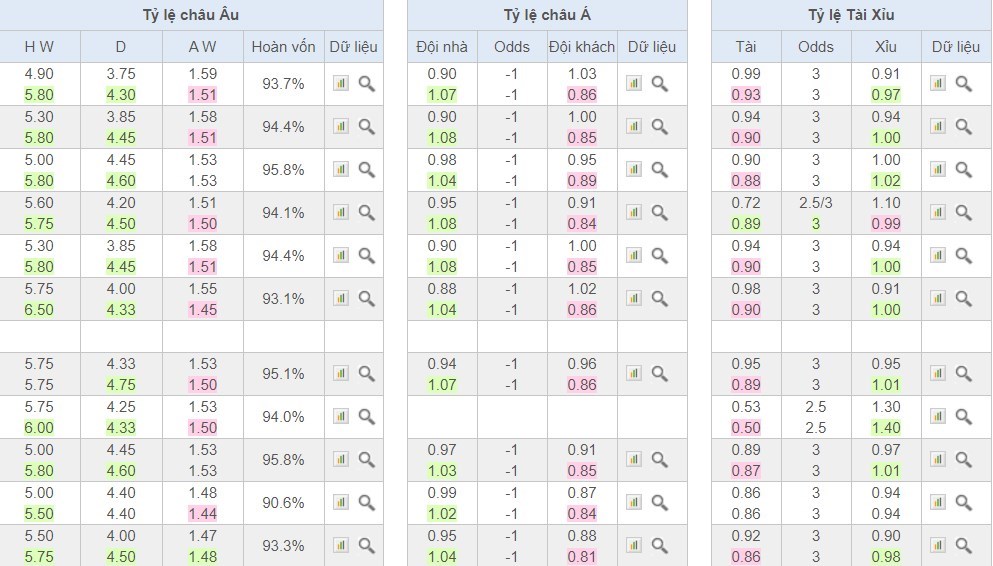Select the highlighted Tài value 0.50
This screenshot has width=993, height=566.
coord(746,427)
